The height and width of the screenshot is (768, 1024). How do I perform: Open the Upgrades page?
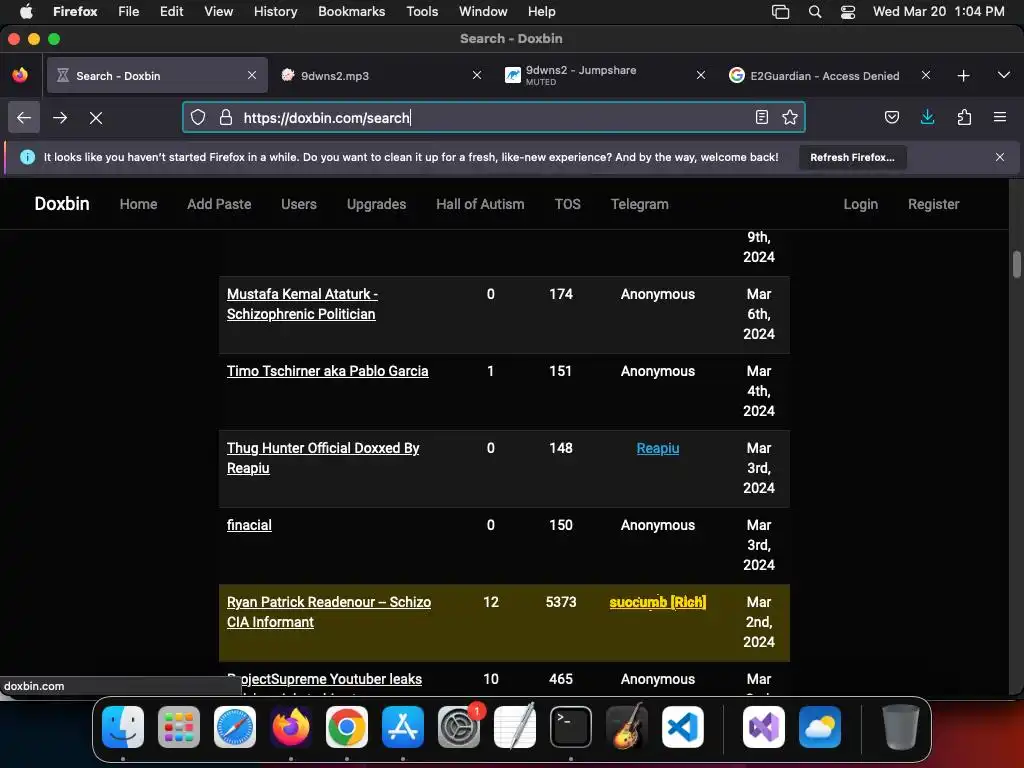(x=377, y=204)
